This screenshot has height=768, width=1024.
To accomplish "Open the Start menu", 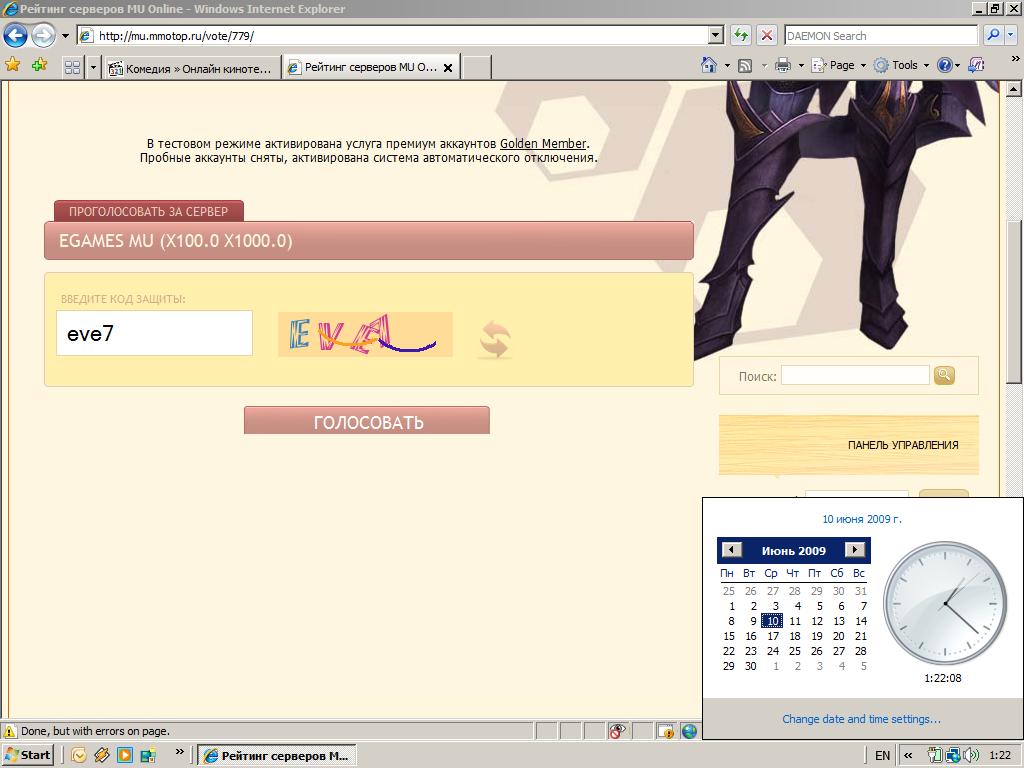I will coord(27,755).
